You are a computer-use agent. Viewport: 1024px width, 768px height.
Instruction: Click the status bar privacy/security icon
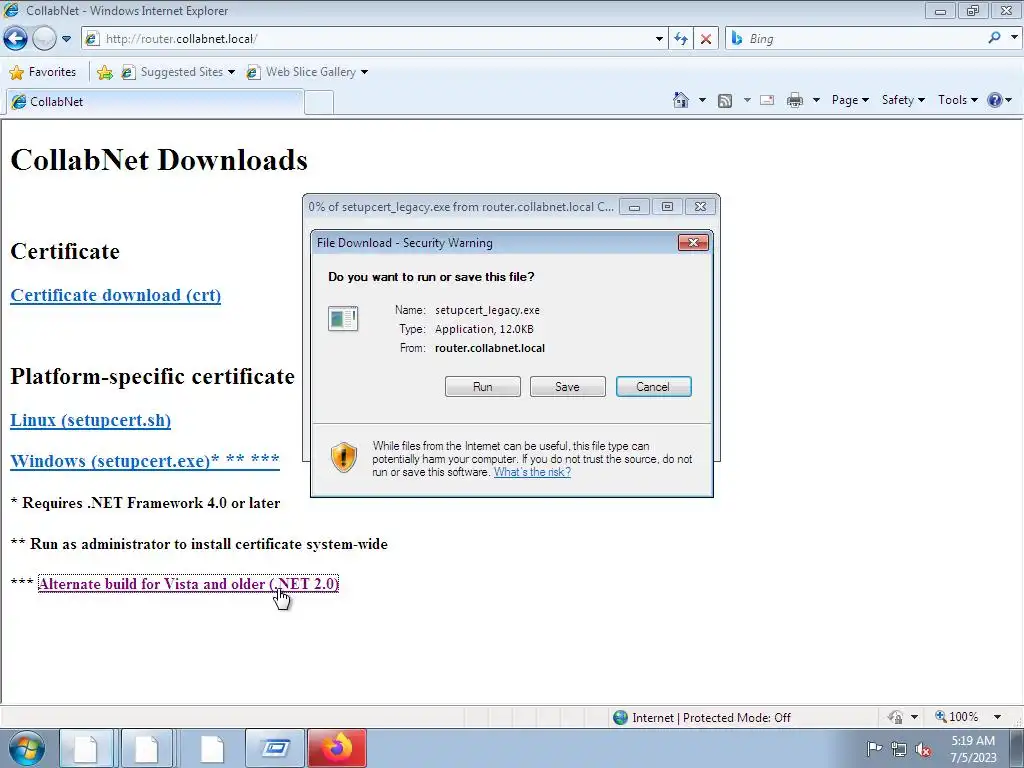coord(895,717)
